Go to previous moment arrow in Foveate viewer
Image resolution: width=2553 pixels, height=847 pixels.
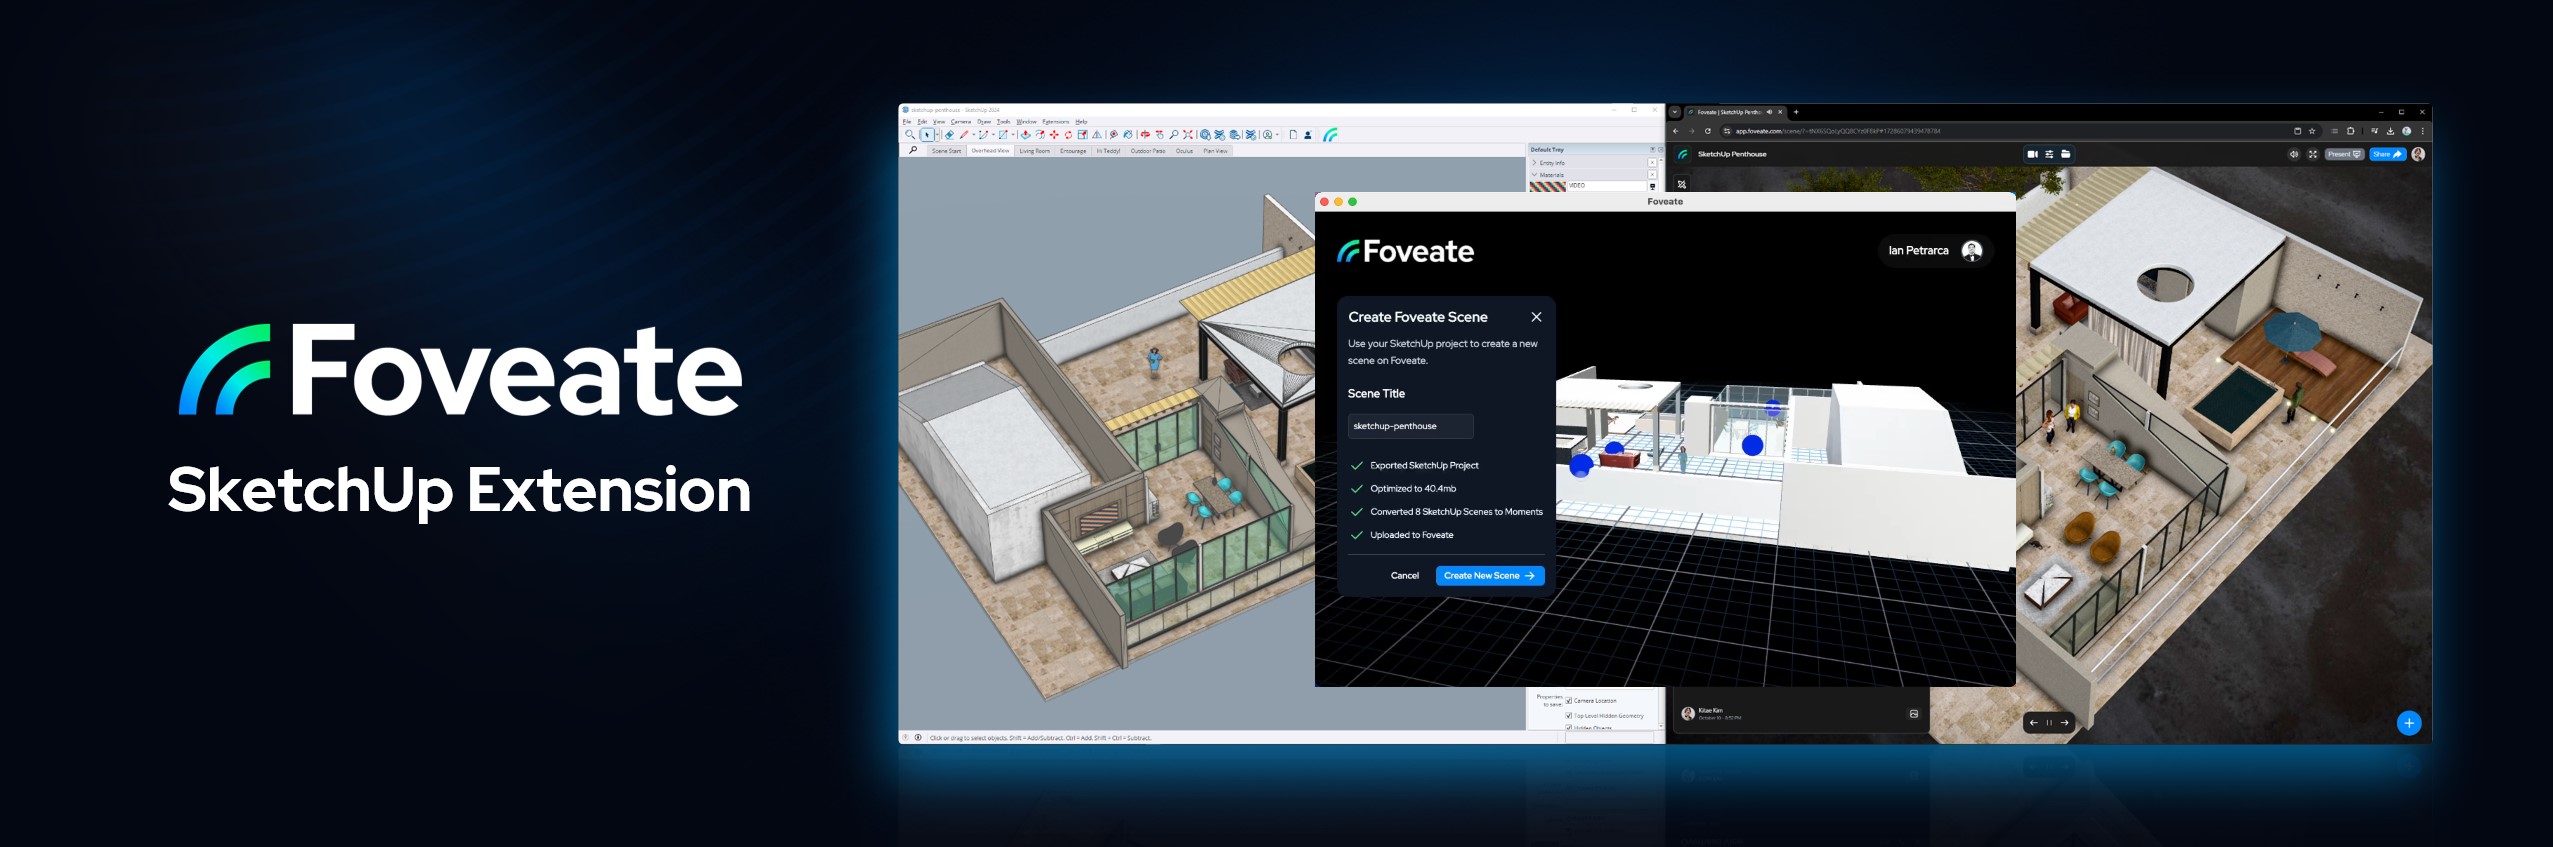pos(2034,723)
